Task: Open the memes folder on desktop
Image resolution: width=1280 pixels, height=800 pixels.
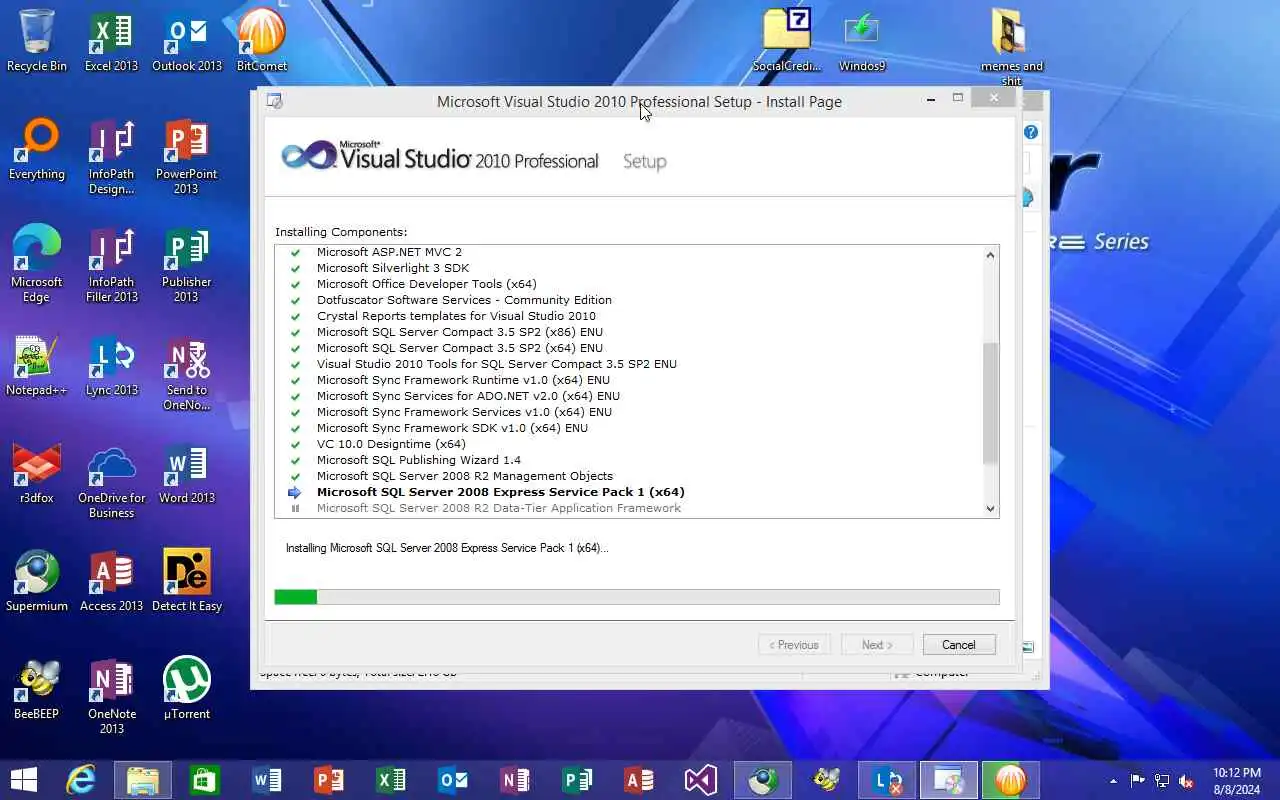Action: (1011, 47)
